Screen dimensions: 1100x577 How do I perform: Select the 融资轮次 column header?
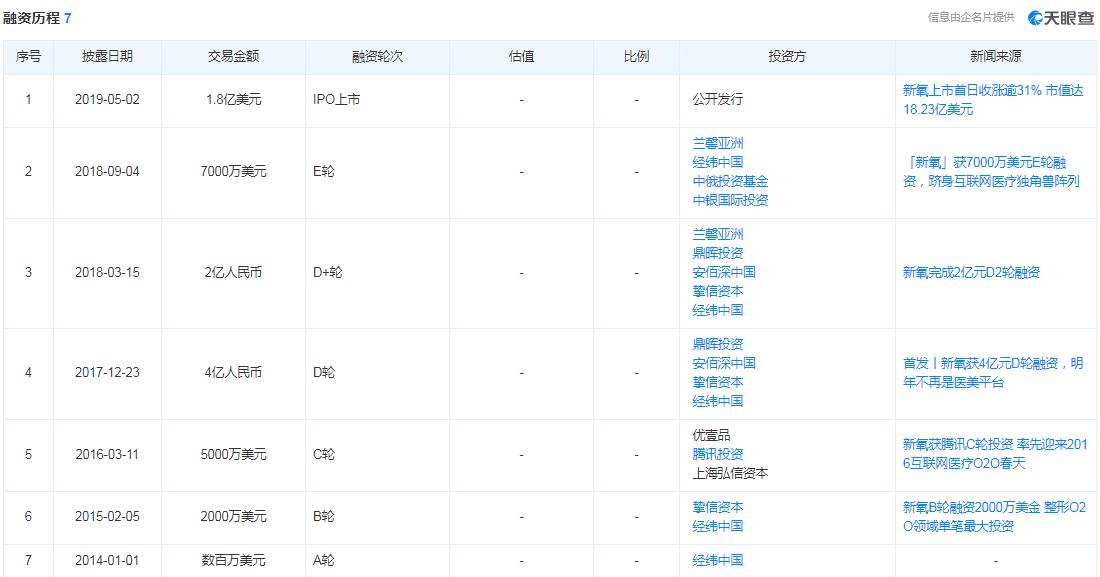point(377,56)
